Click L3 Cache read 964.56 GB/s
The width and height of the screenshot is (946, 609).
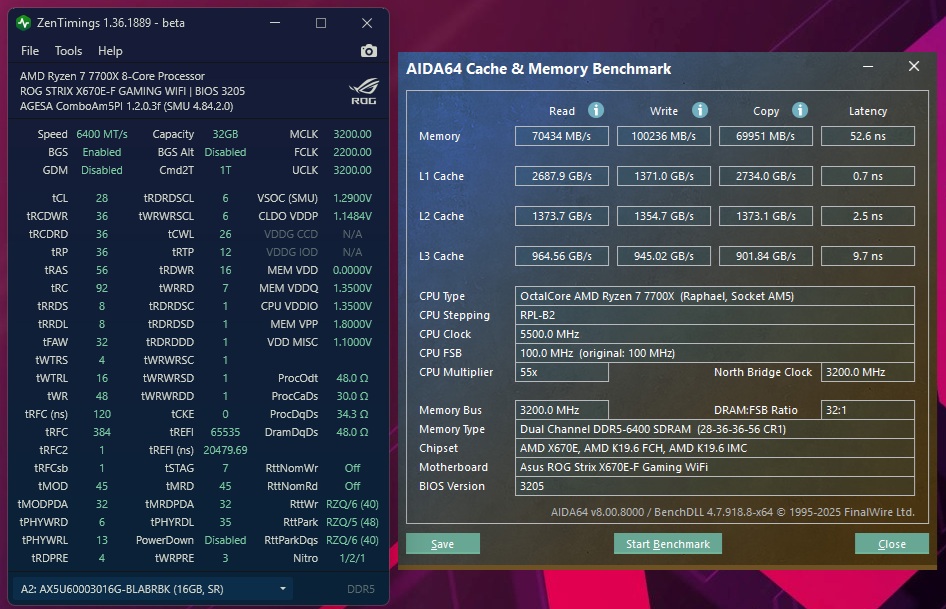point(562,256)
